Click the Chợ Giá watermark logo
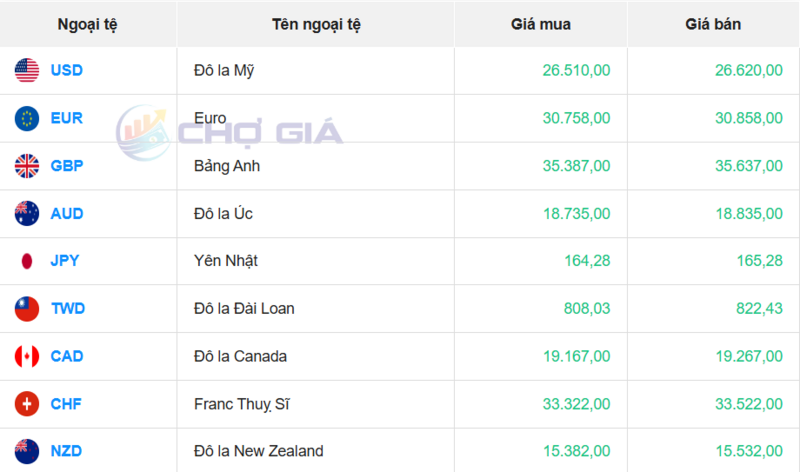The width and height of the screenshot is (800, 472). click(x=230, y=131)
